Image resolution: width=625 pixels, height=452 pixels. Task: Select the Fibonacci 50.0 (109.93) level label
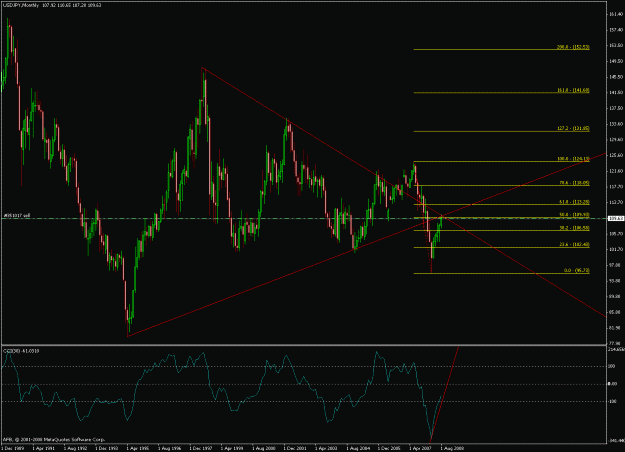pyautogui.click(x=574, y=214)
